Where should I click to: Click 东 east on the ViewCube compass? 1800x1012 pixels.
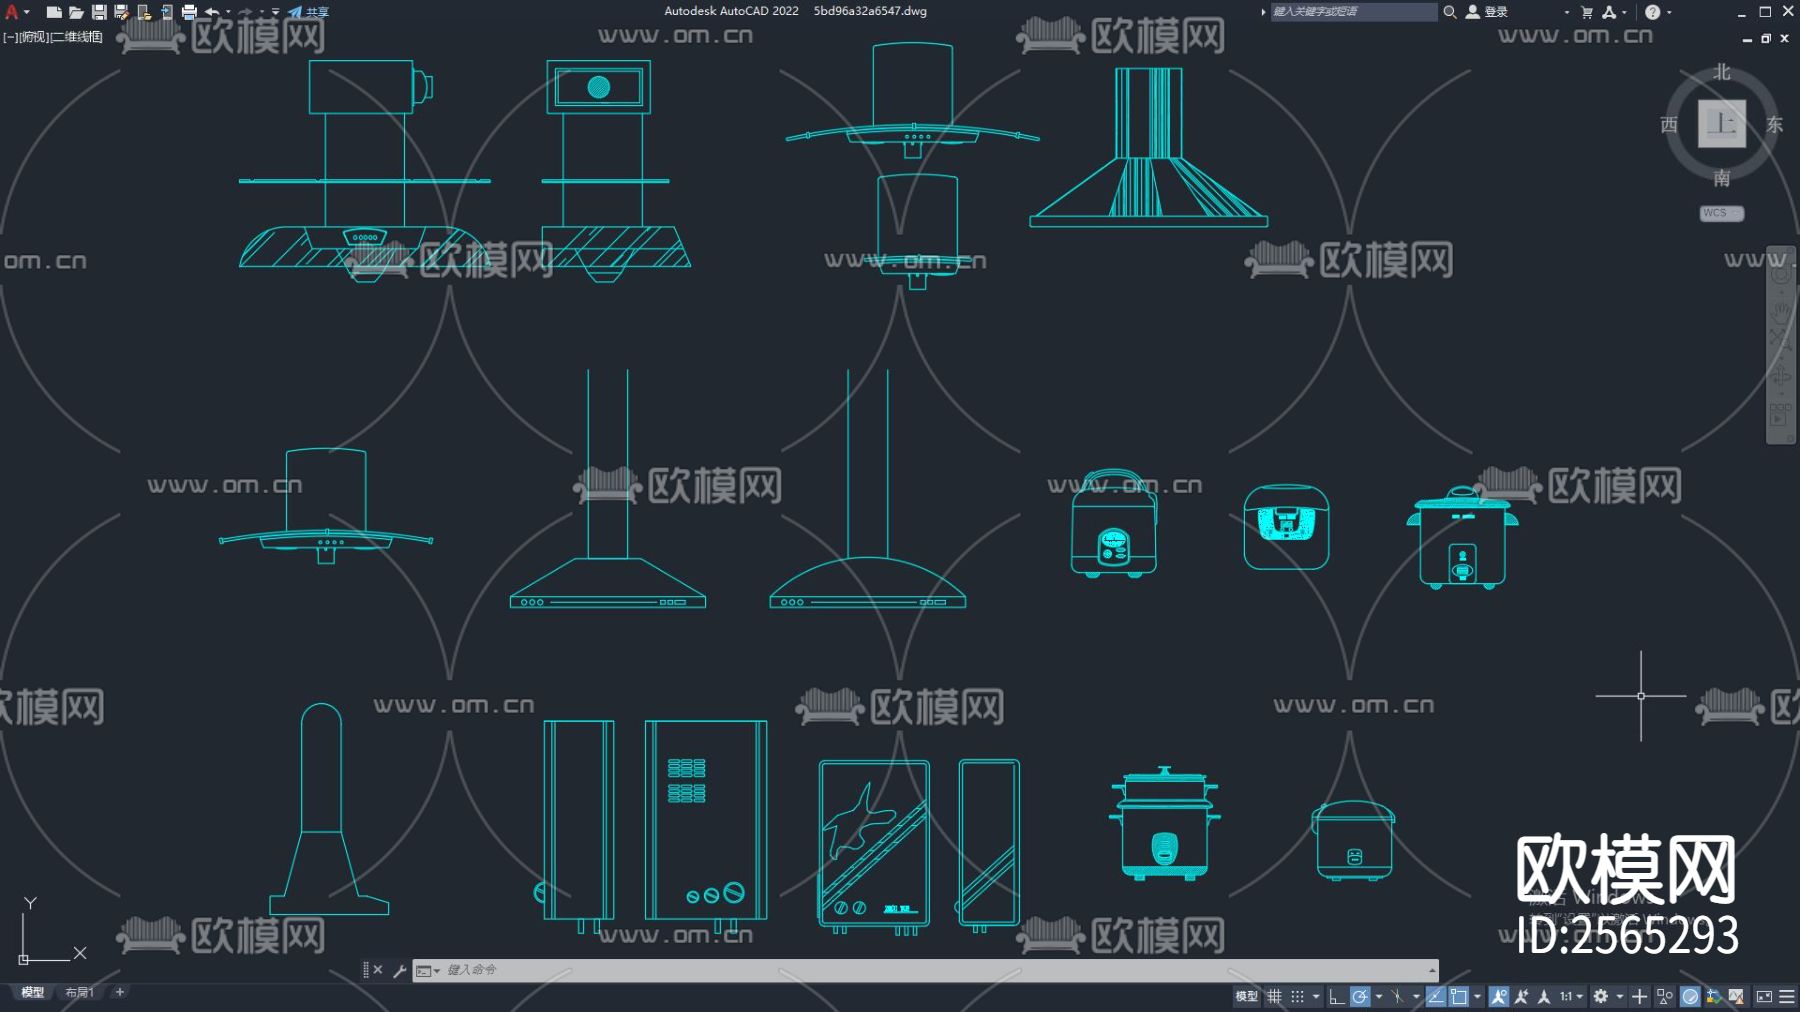coord(1774,124)
